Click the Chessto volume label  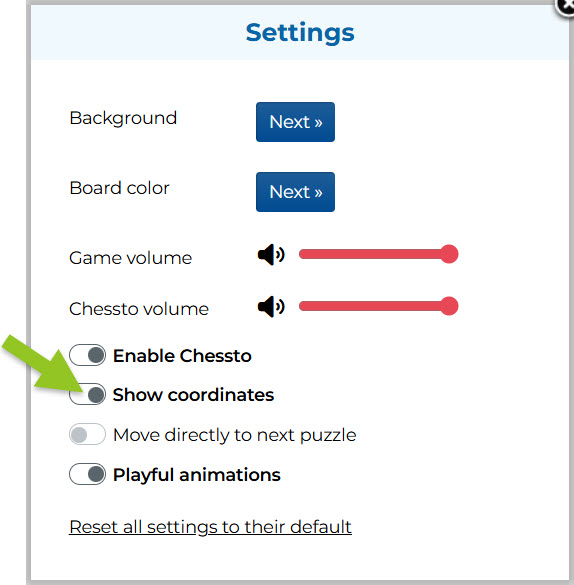139,309
